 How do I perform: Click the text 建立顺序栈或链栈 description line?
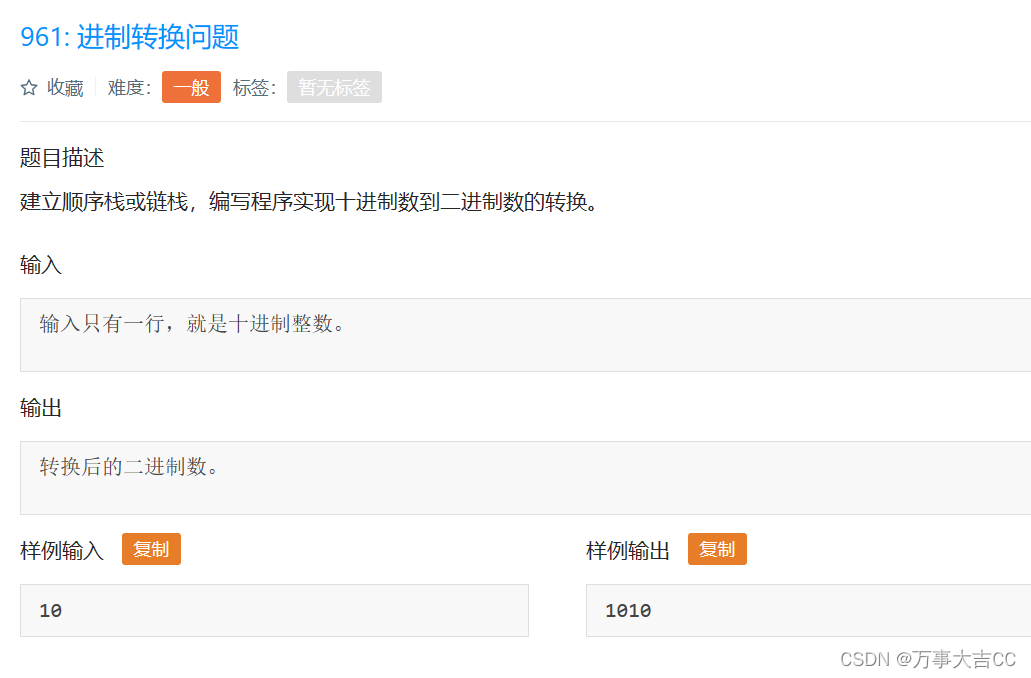309,202
